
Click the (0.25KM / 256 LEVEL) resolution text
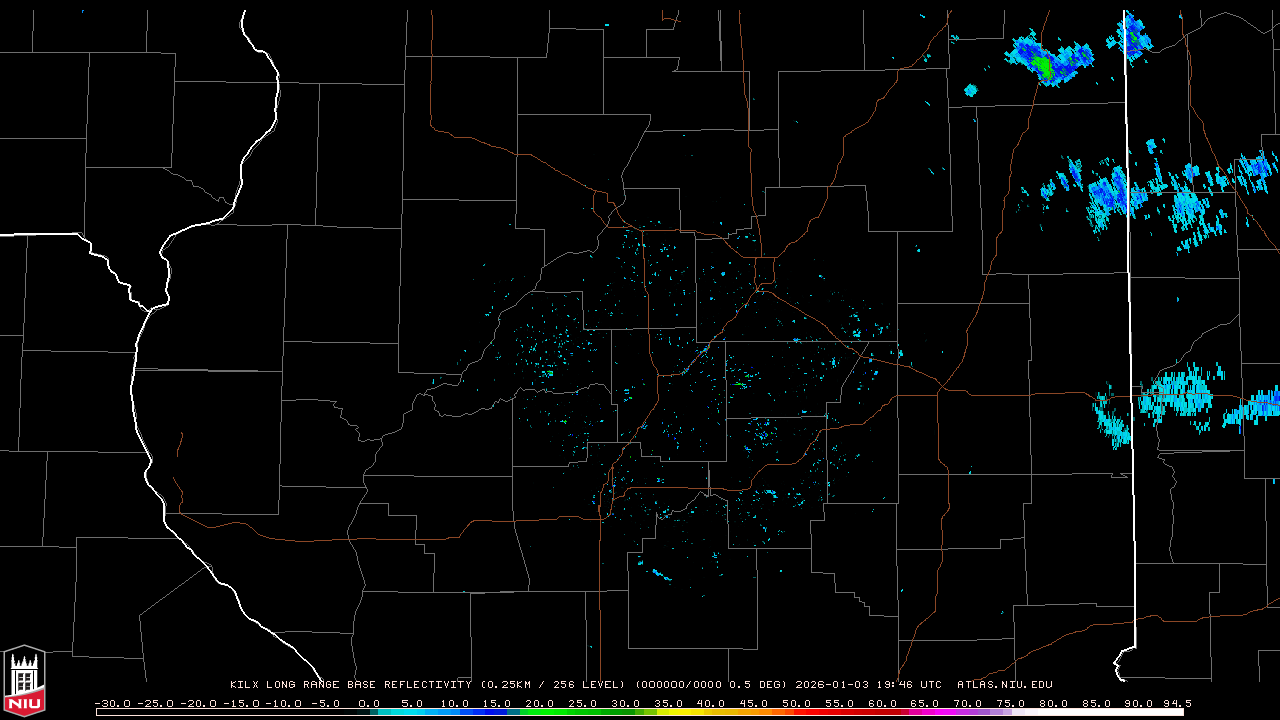(554, 685)
